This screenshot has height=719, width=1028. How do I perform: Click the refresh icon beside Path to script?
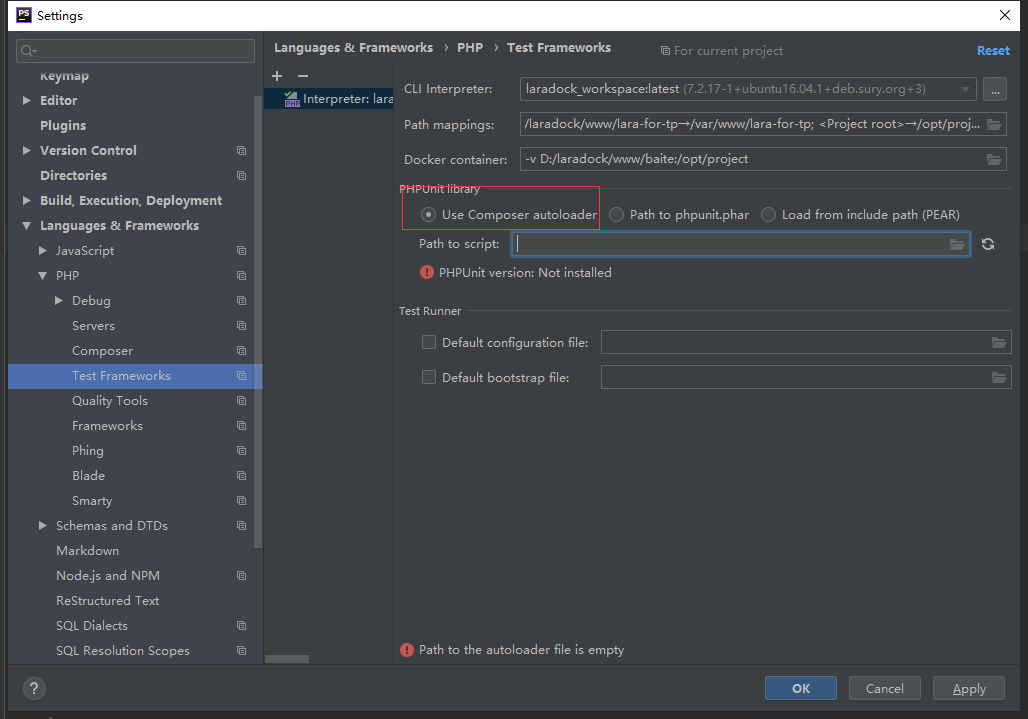[988, 244]
